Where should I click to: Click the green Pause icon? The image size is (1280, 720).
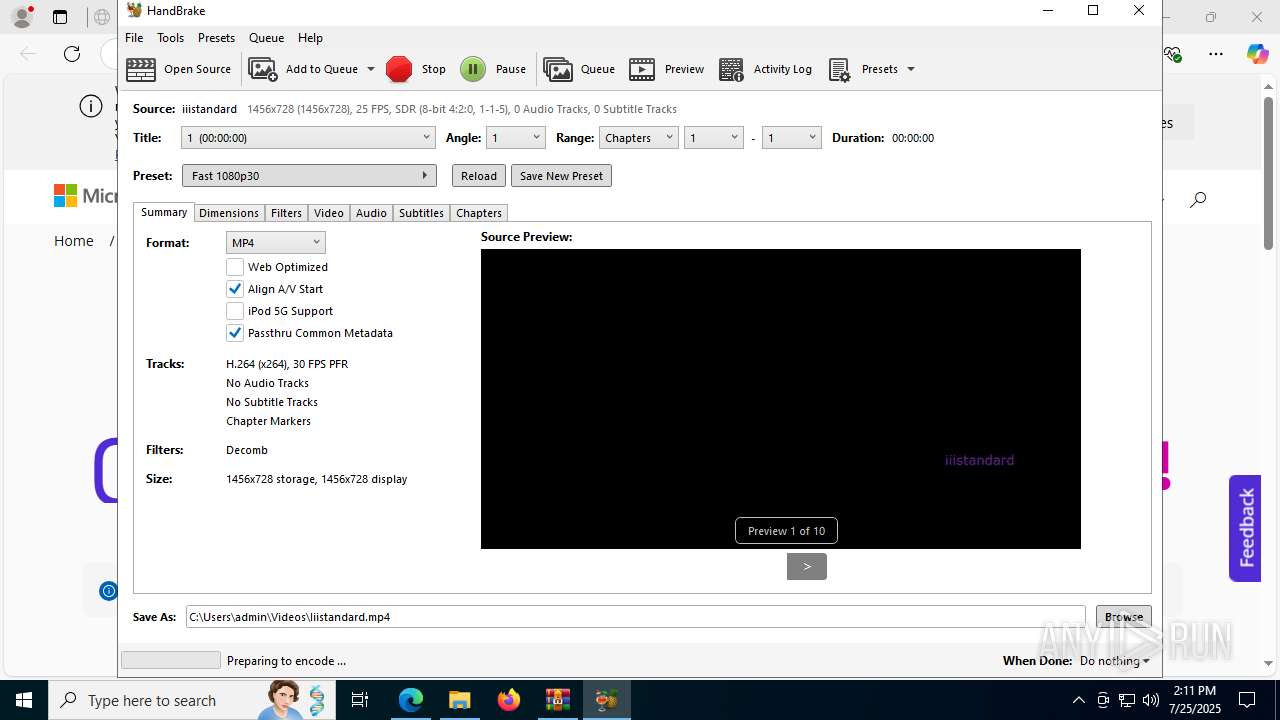[x=473, y=69]
